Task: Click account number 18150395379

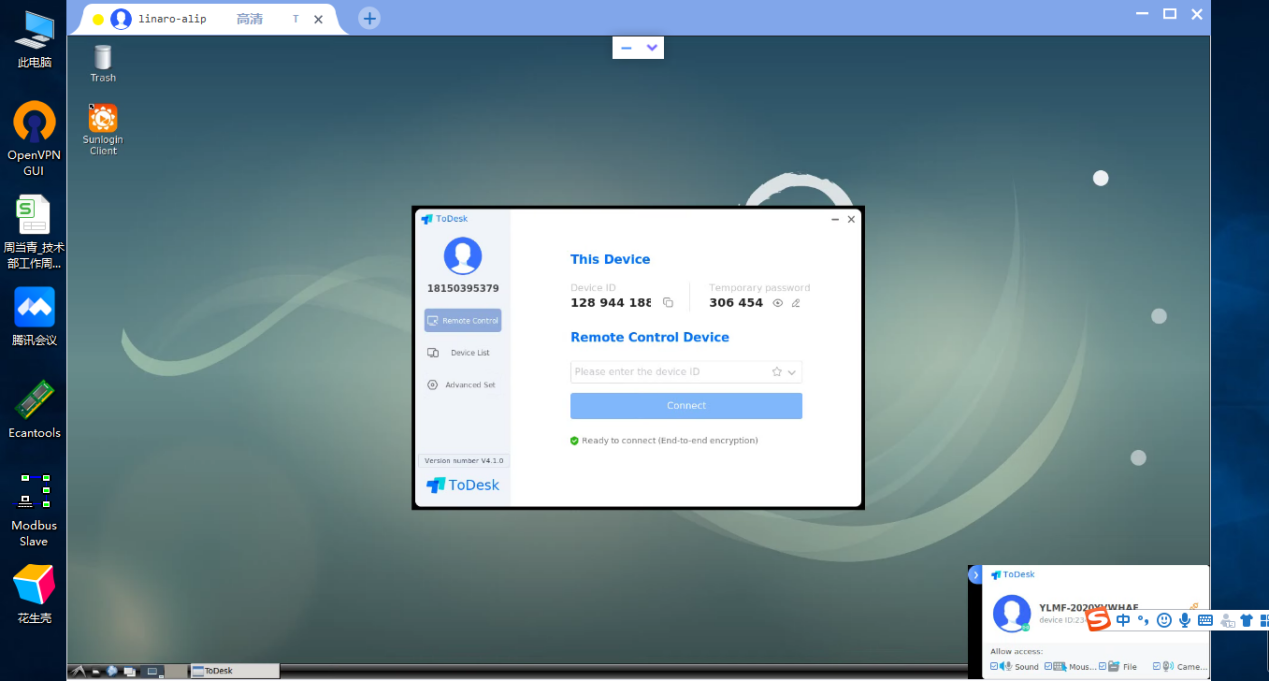Action: (463, 289)
